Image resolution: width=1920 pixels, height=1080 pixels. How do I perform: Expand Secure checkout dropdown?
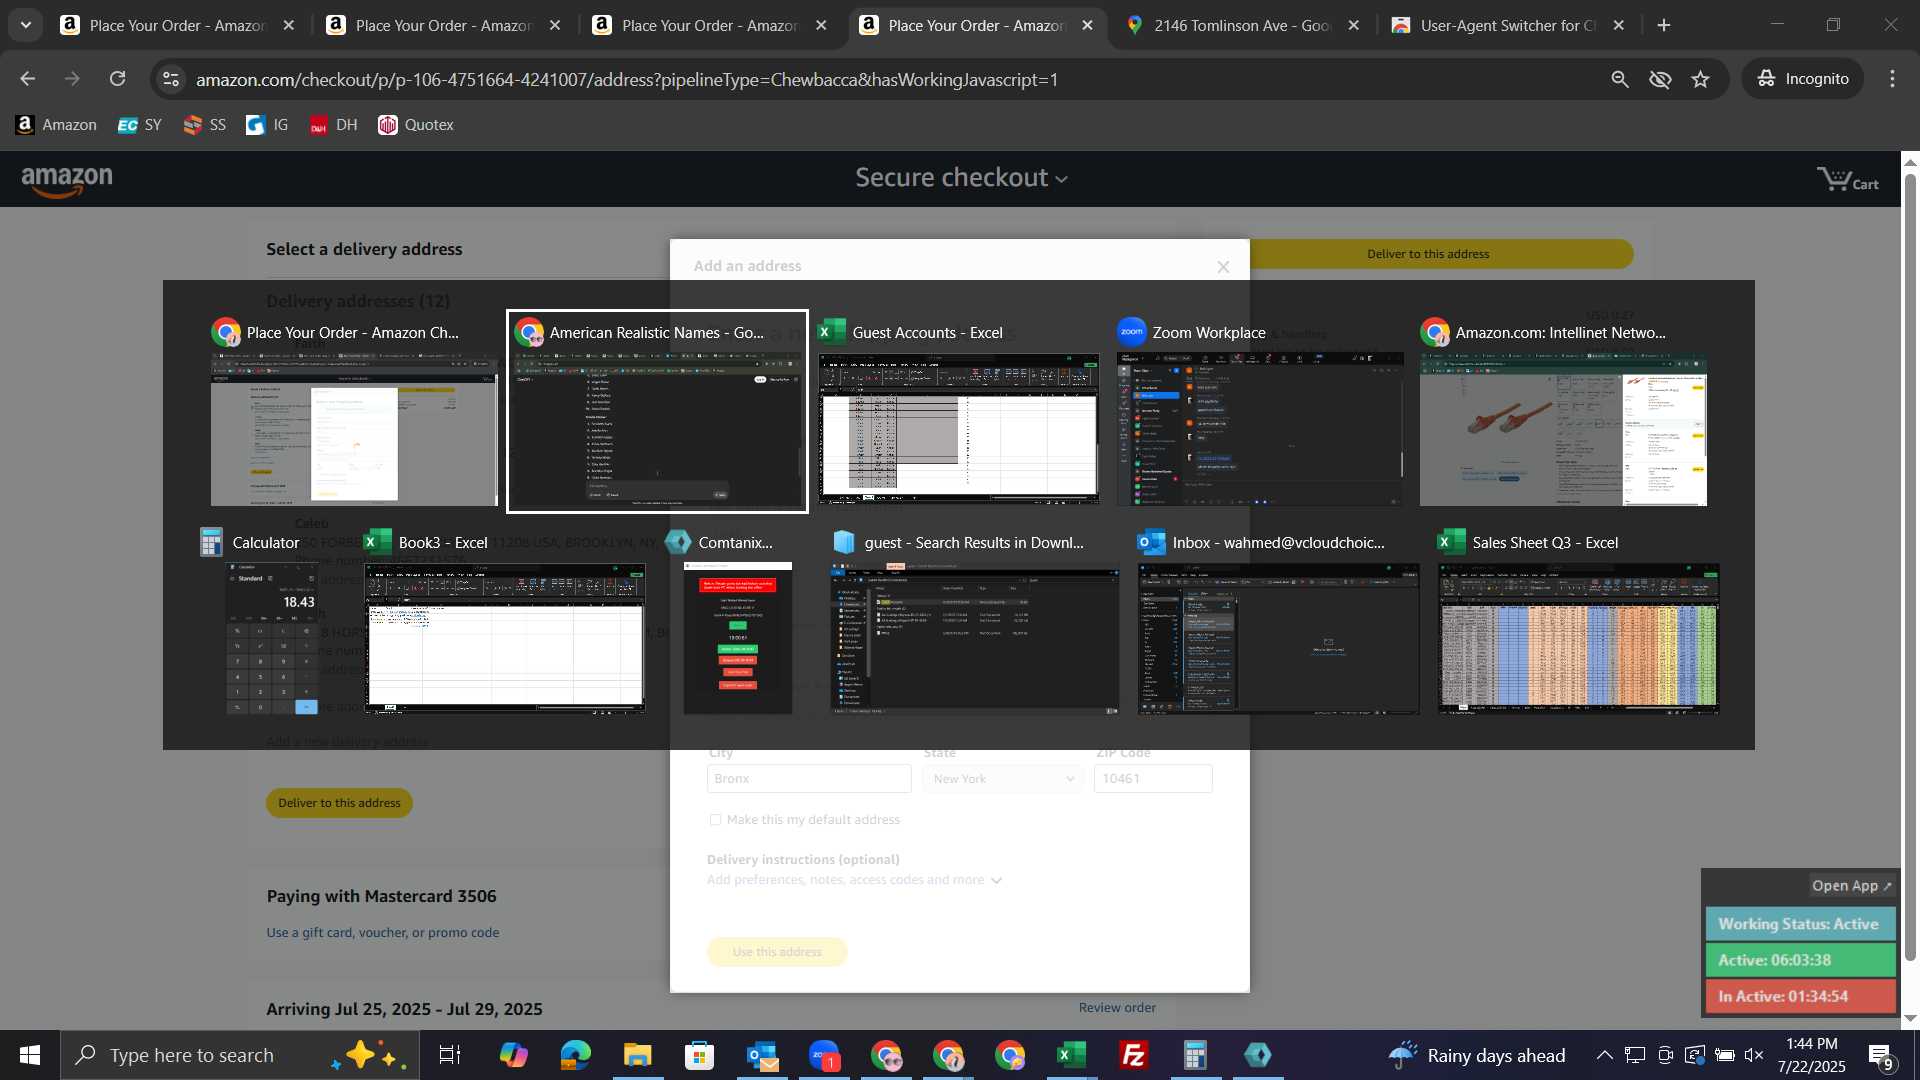961,178
